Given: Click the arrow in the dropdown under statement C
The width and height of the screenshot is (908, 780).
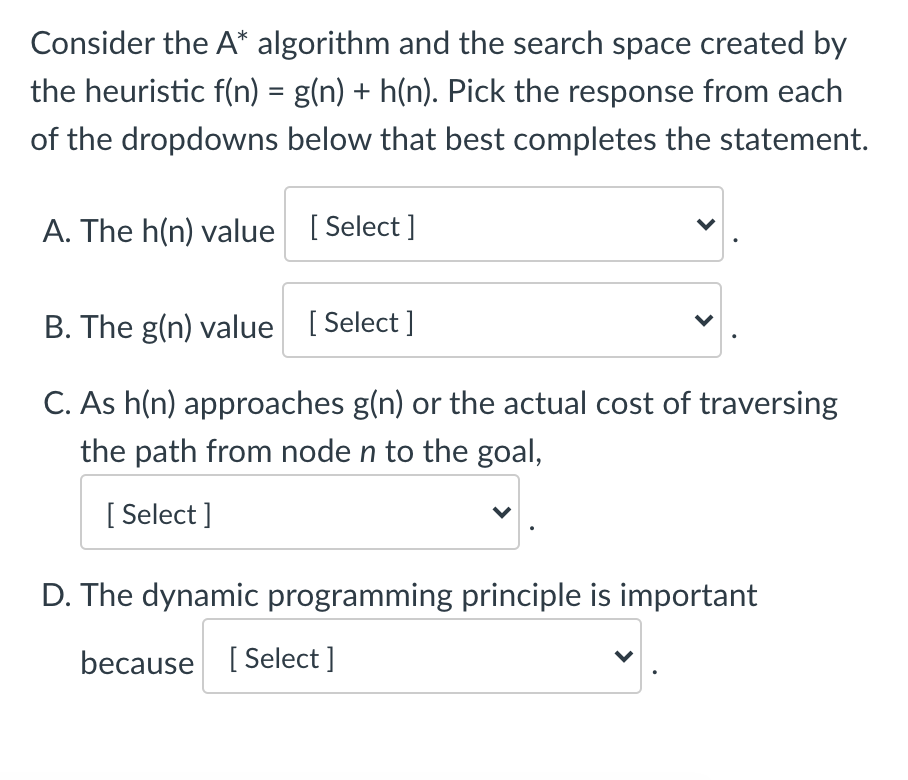Looking at the screenshot, I should tap(501, 512).
